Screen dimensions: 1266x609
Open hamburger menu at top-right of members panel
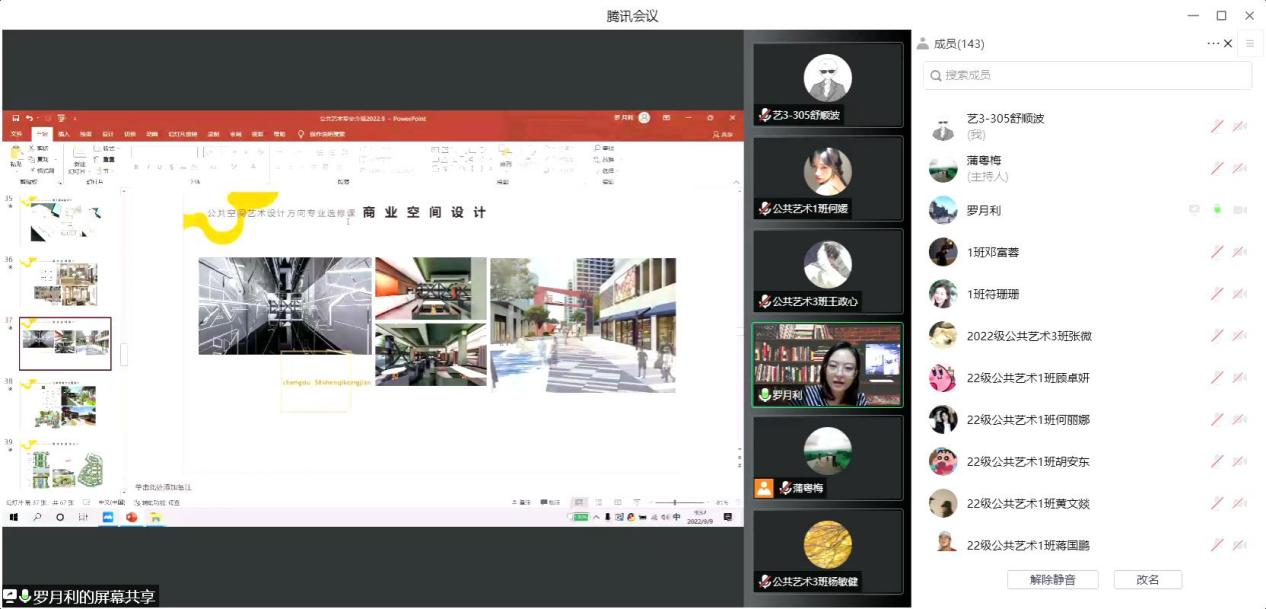click(x=1249, y=44)
